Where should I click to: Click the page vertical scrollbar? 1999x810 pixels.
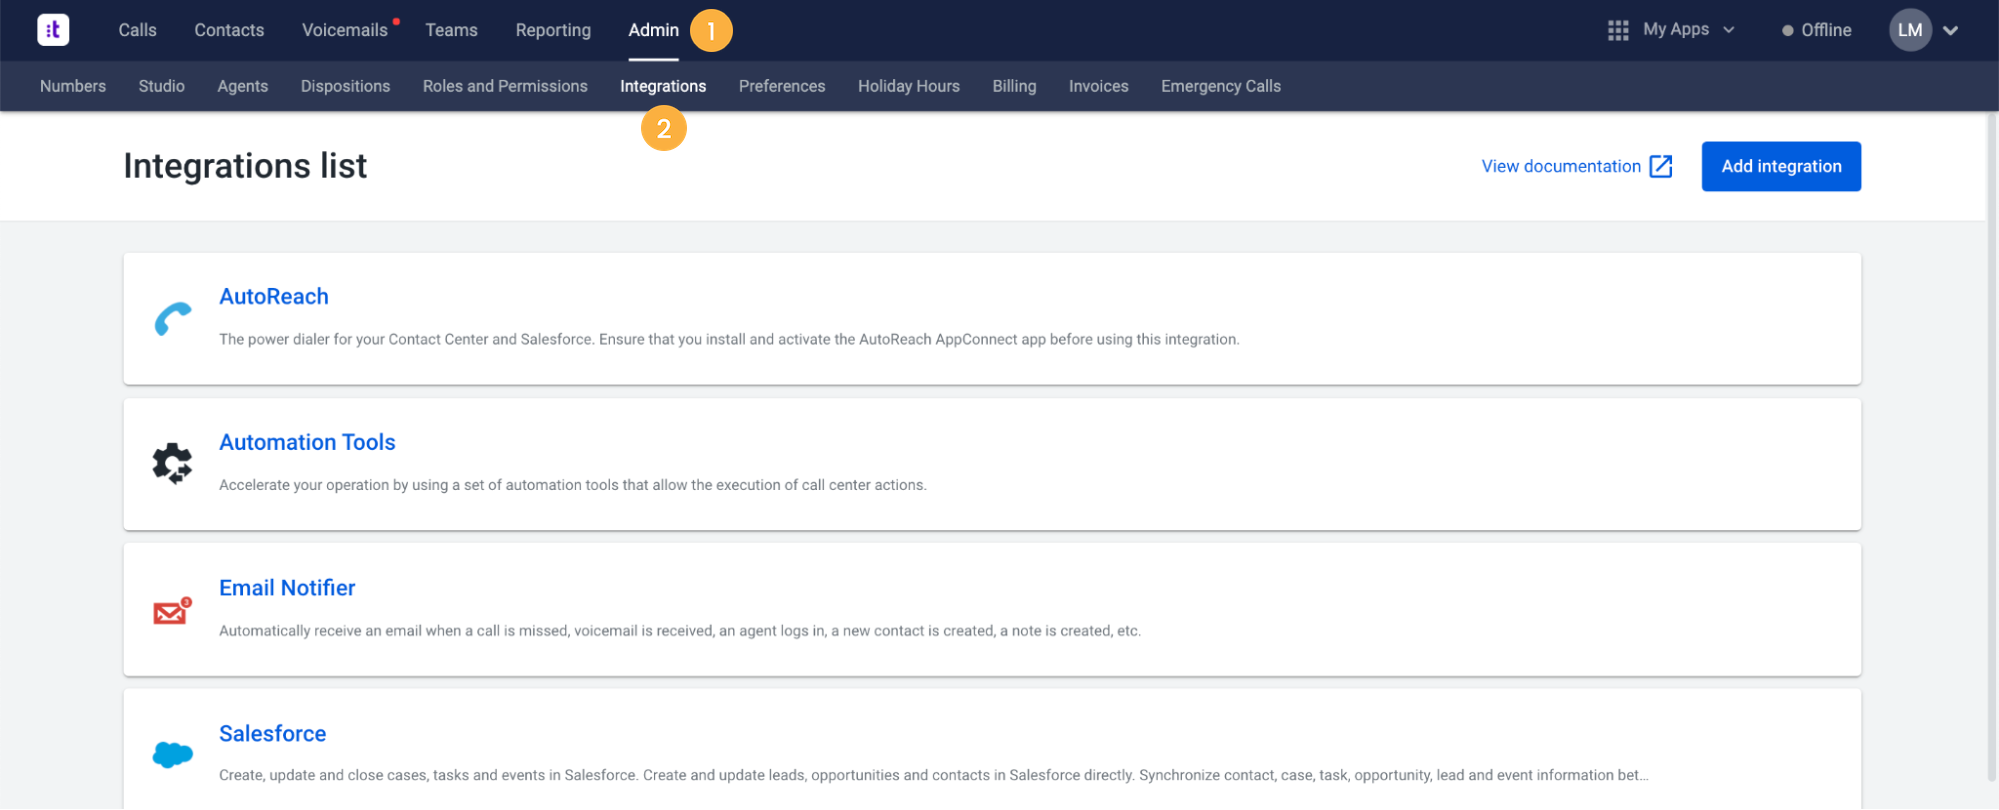(x=1991, y=445)
